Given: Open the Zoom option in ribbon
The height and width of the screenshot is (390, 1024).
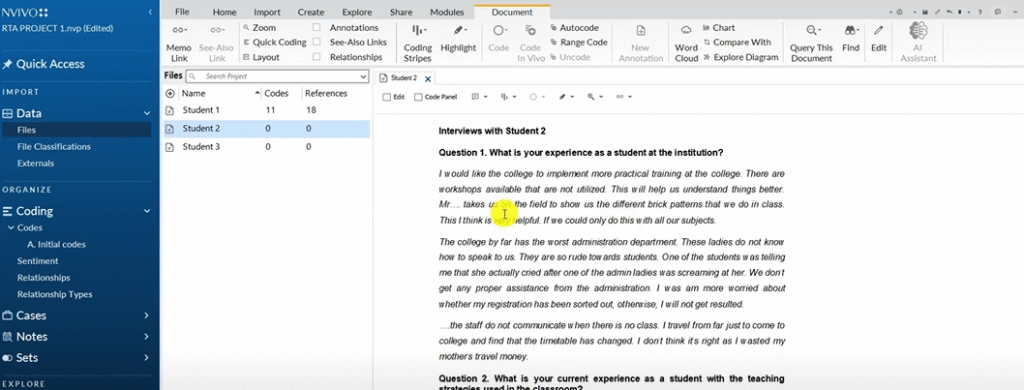Looking at the screenshot, I should 259,28.
